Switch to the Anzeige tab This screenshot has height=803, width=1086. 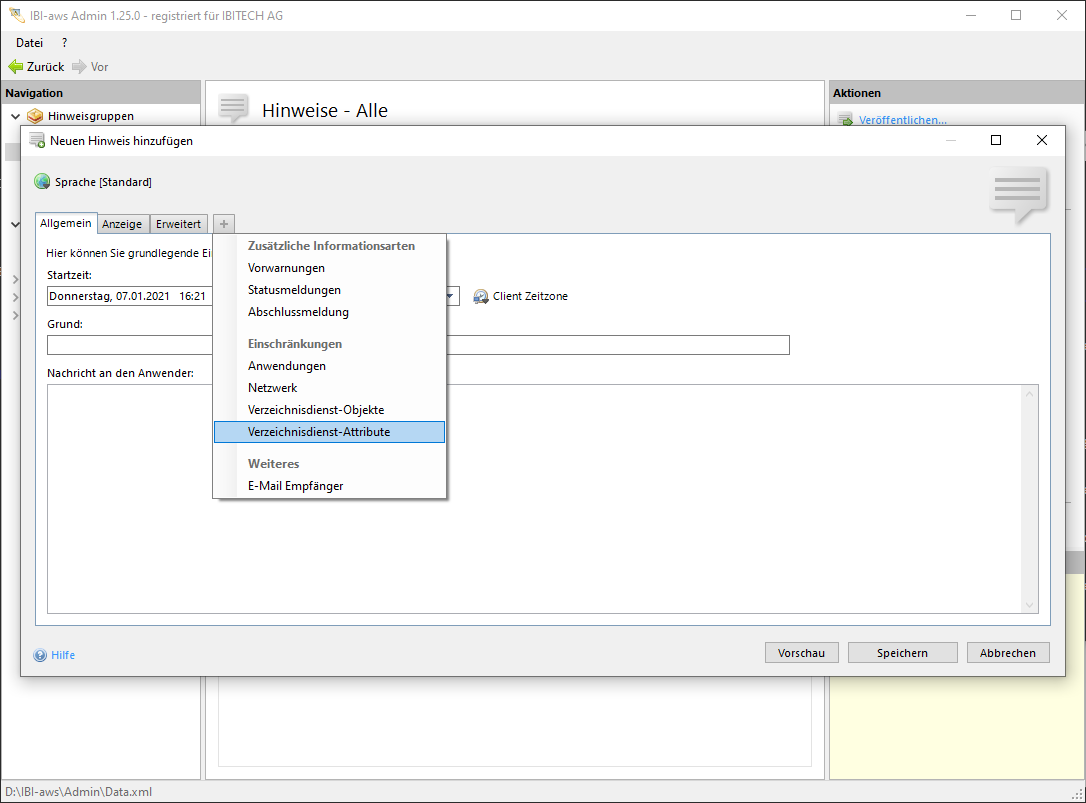122,224
